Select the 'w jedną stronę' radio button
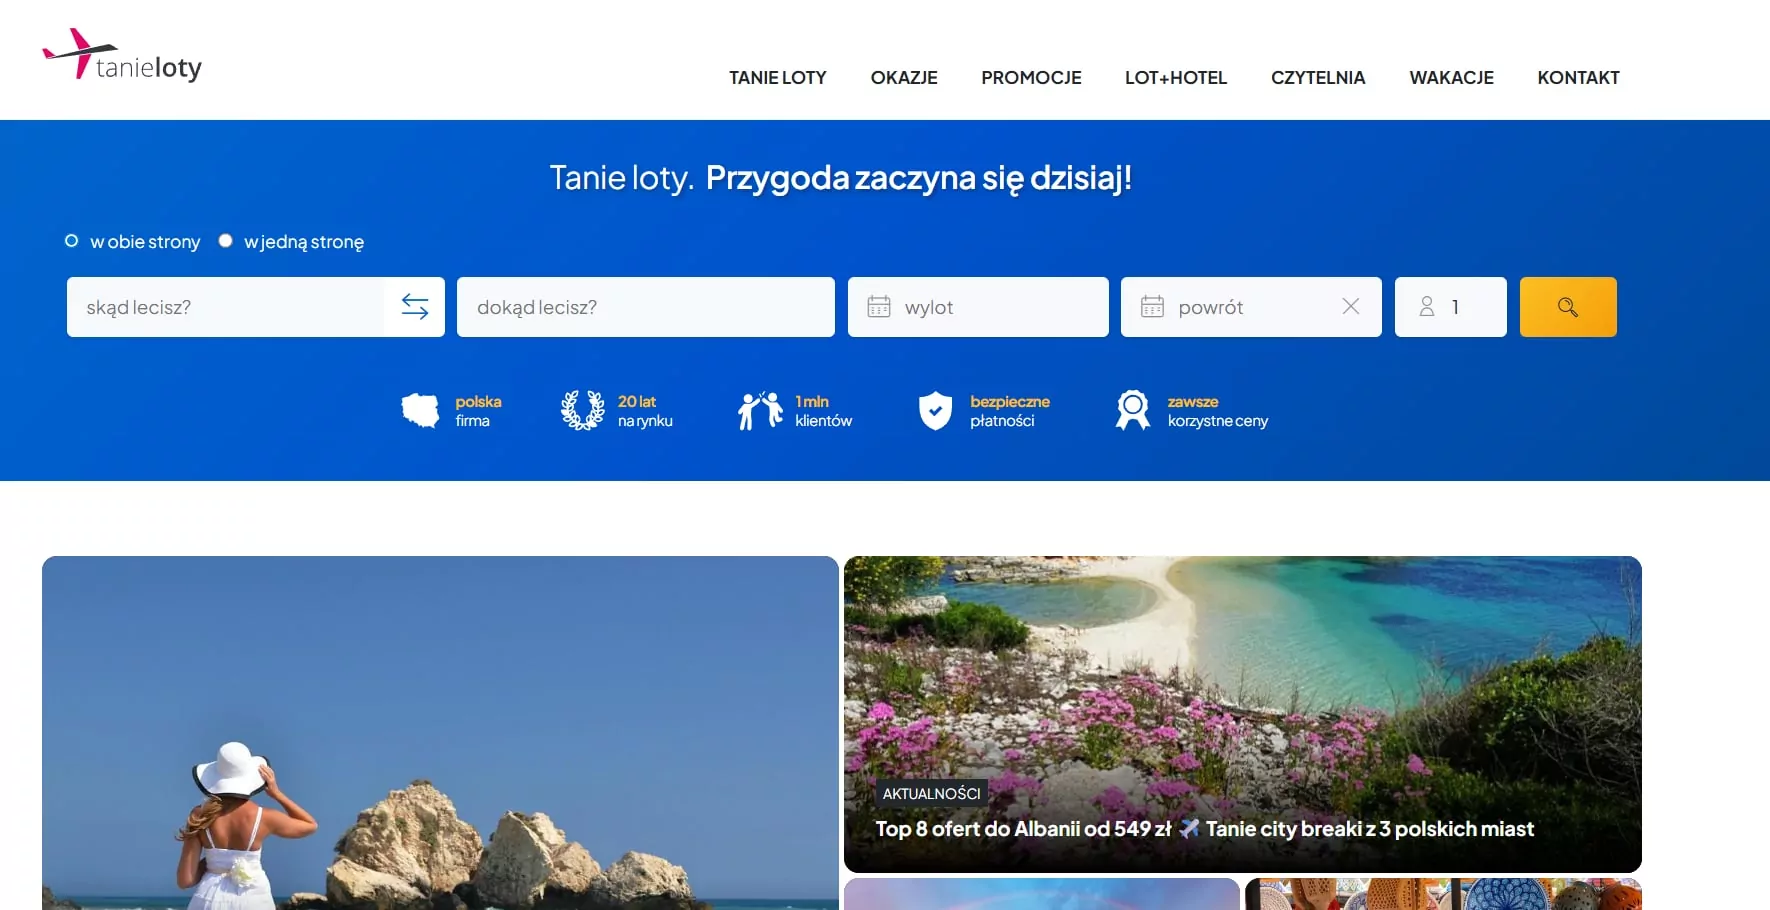This screenshot has height=910, width=1770. 226,241
